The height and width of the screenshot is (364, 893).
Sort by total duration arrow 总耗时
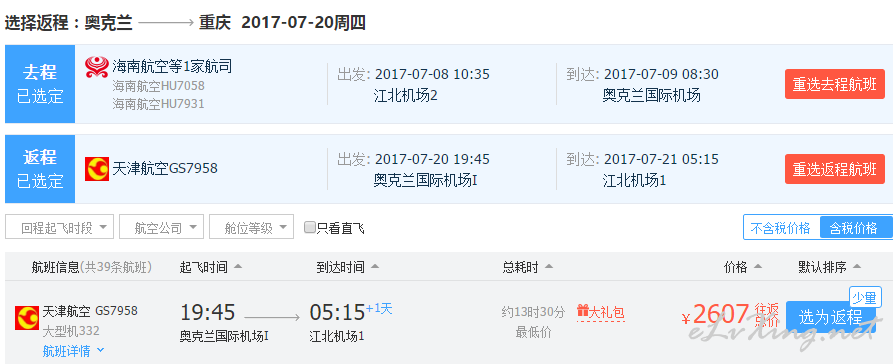tap(548, 267)
